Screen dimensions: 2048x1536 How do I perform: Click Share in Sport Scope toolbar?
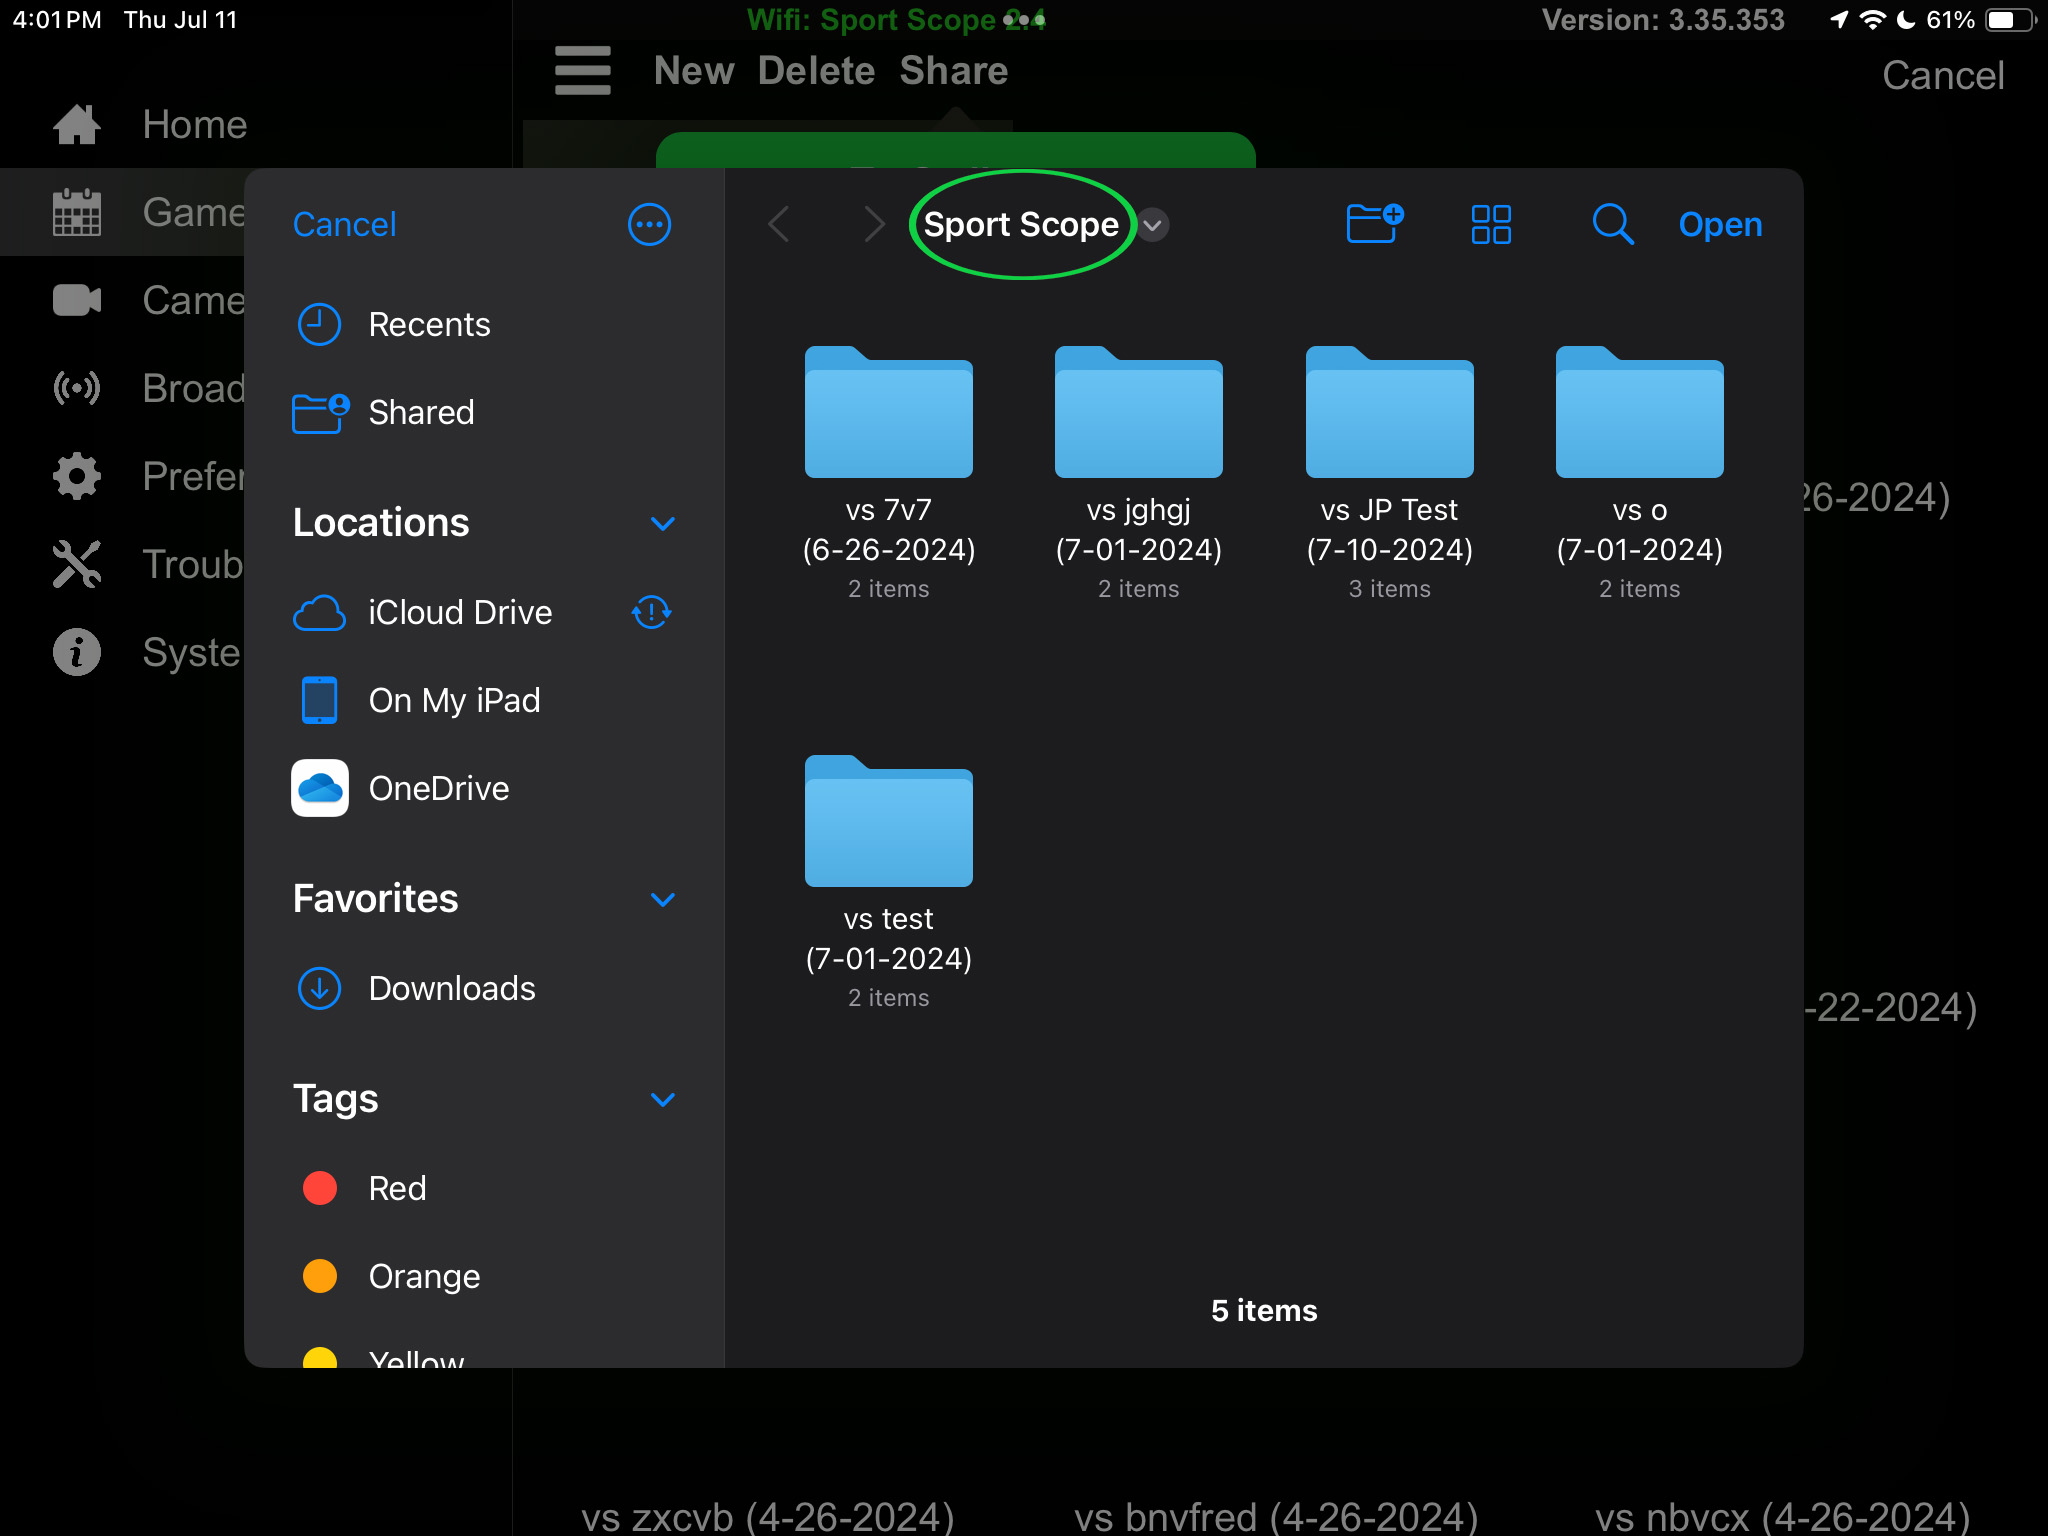click(x=954, y=71)
